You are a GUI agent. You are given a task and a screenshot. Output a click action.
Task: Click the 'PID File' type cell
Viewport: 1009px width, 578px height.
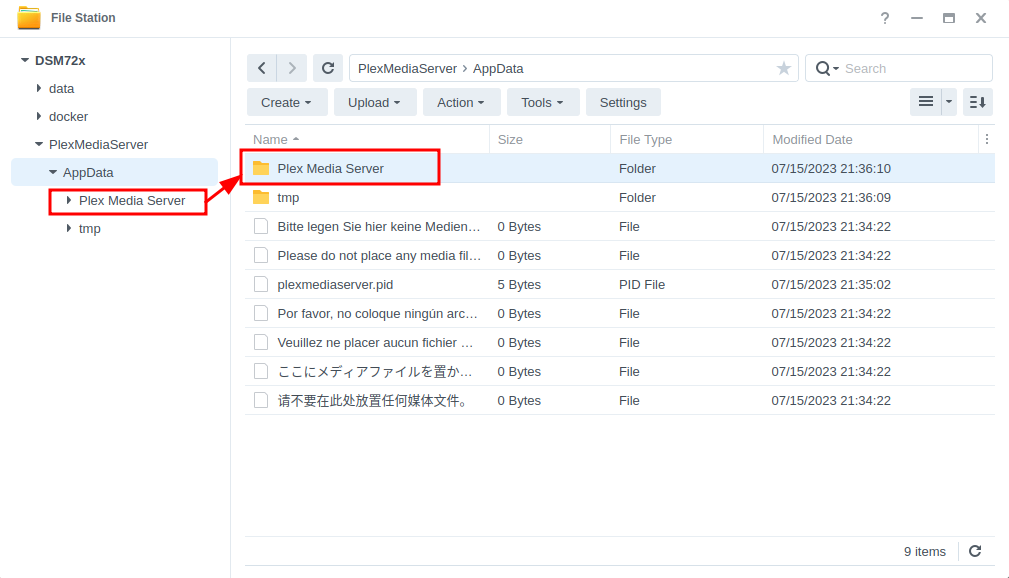[x=642, y=284]
